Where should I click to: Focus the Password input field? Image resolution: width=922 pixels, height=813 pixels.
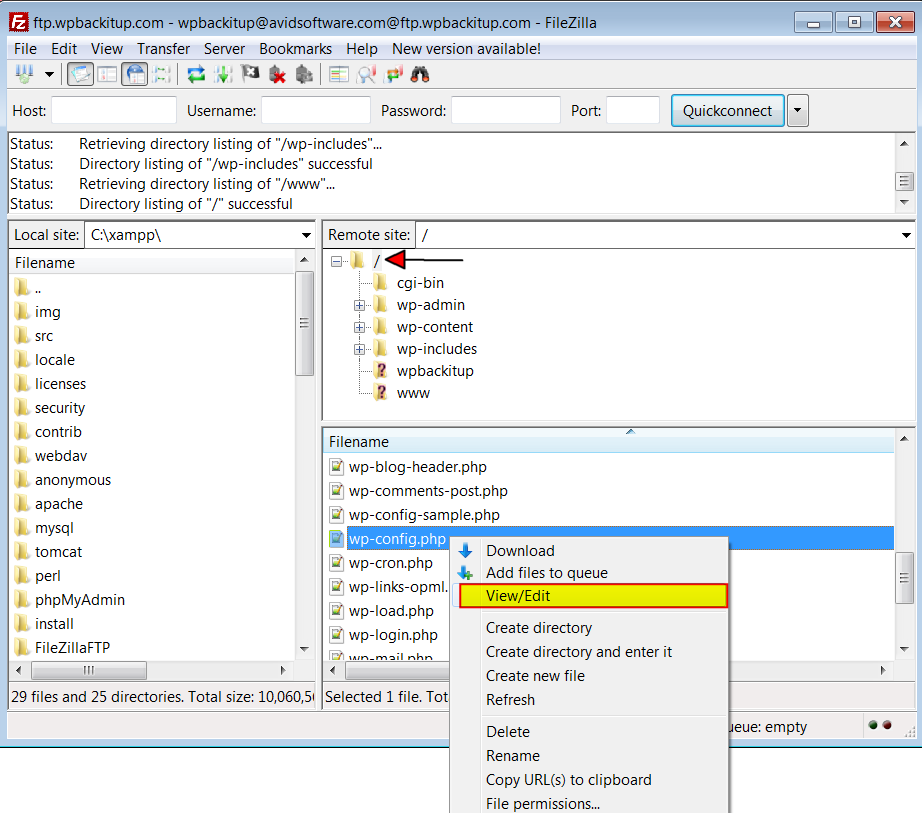tap(506, 111)
